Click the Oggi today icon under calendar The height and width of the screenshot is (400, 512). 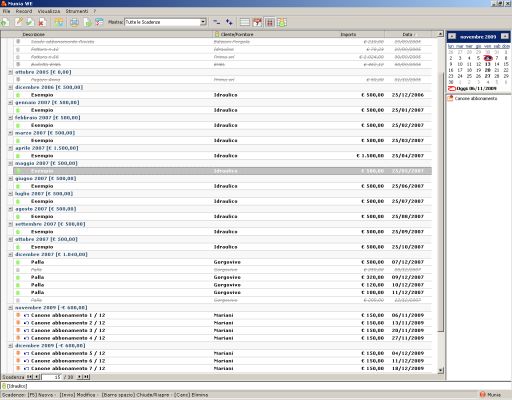click(x=452, y=89)
